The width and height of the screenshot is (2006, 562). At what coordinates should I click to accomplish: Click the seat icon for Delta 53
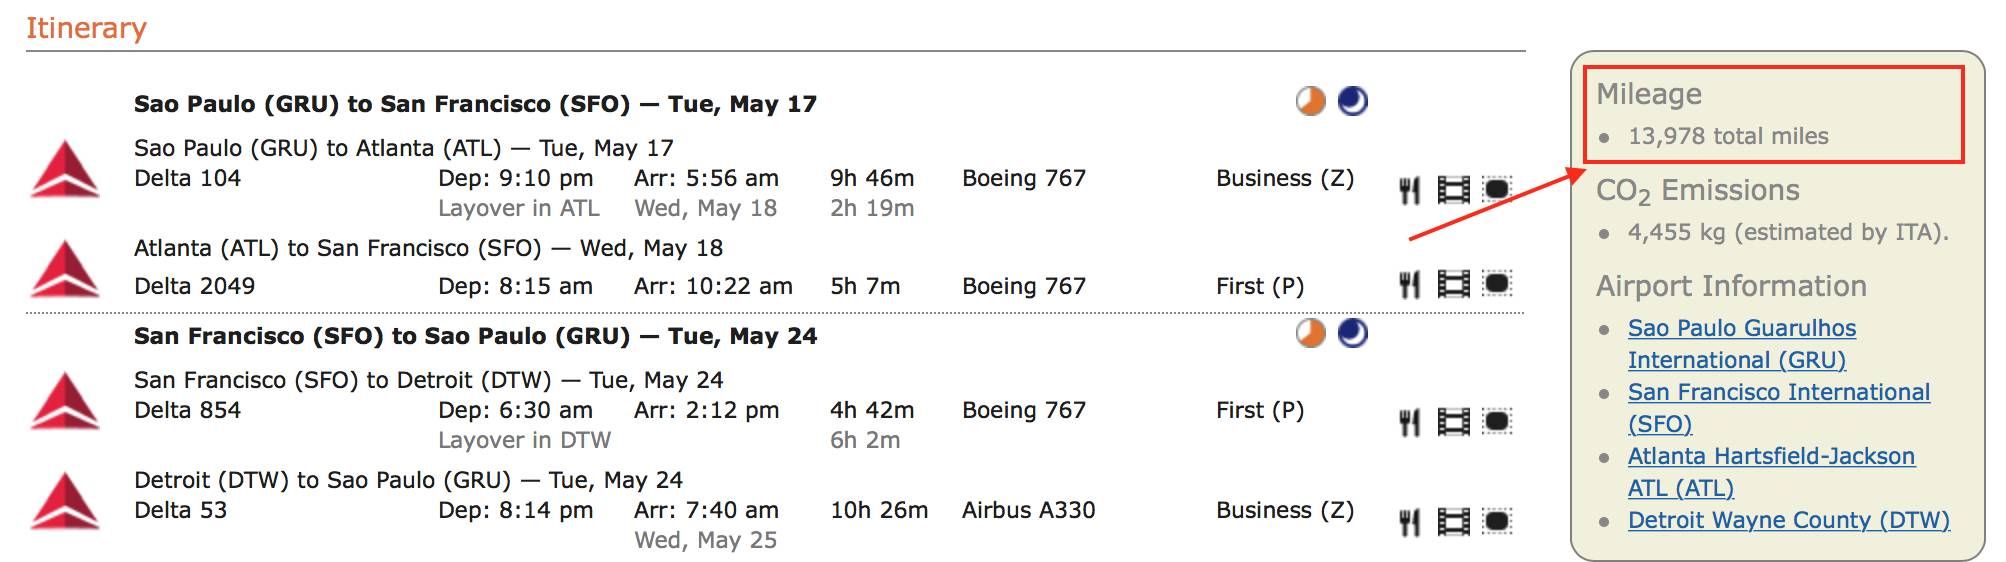click(x=1496, y=521)
